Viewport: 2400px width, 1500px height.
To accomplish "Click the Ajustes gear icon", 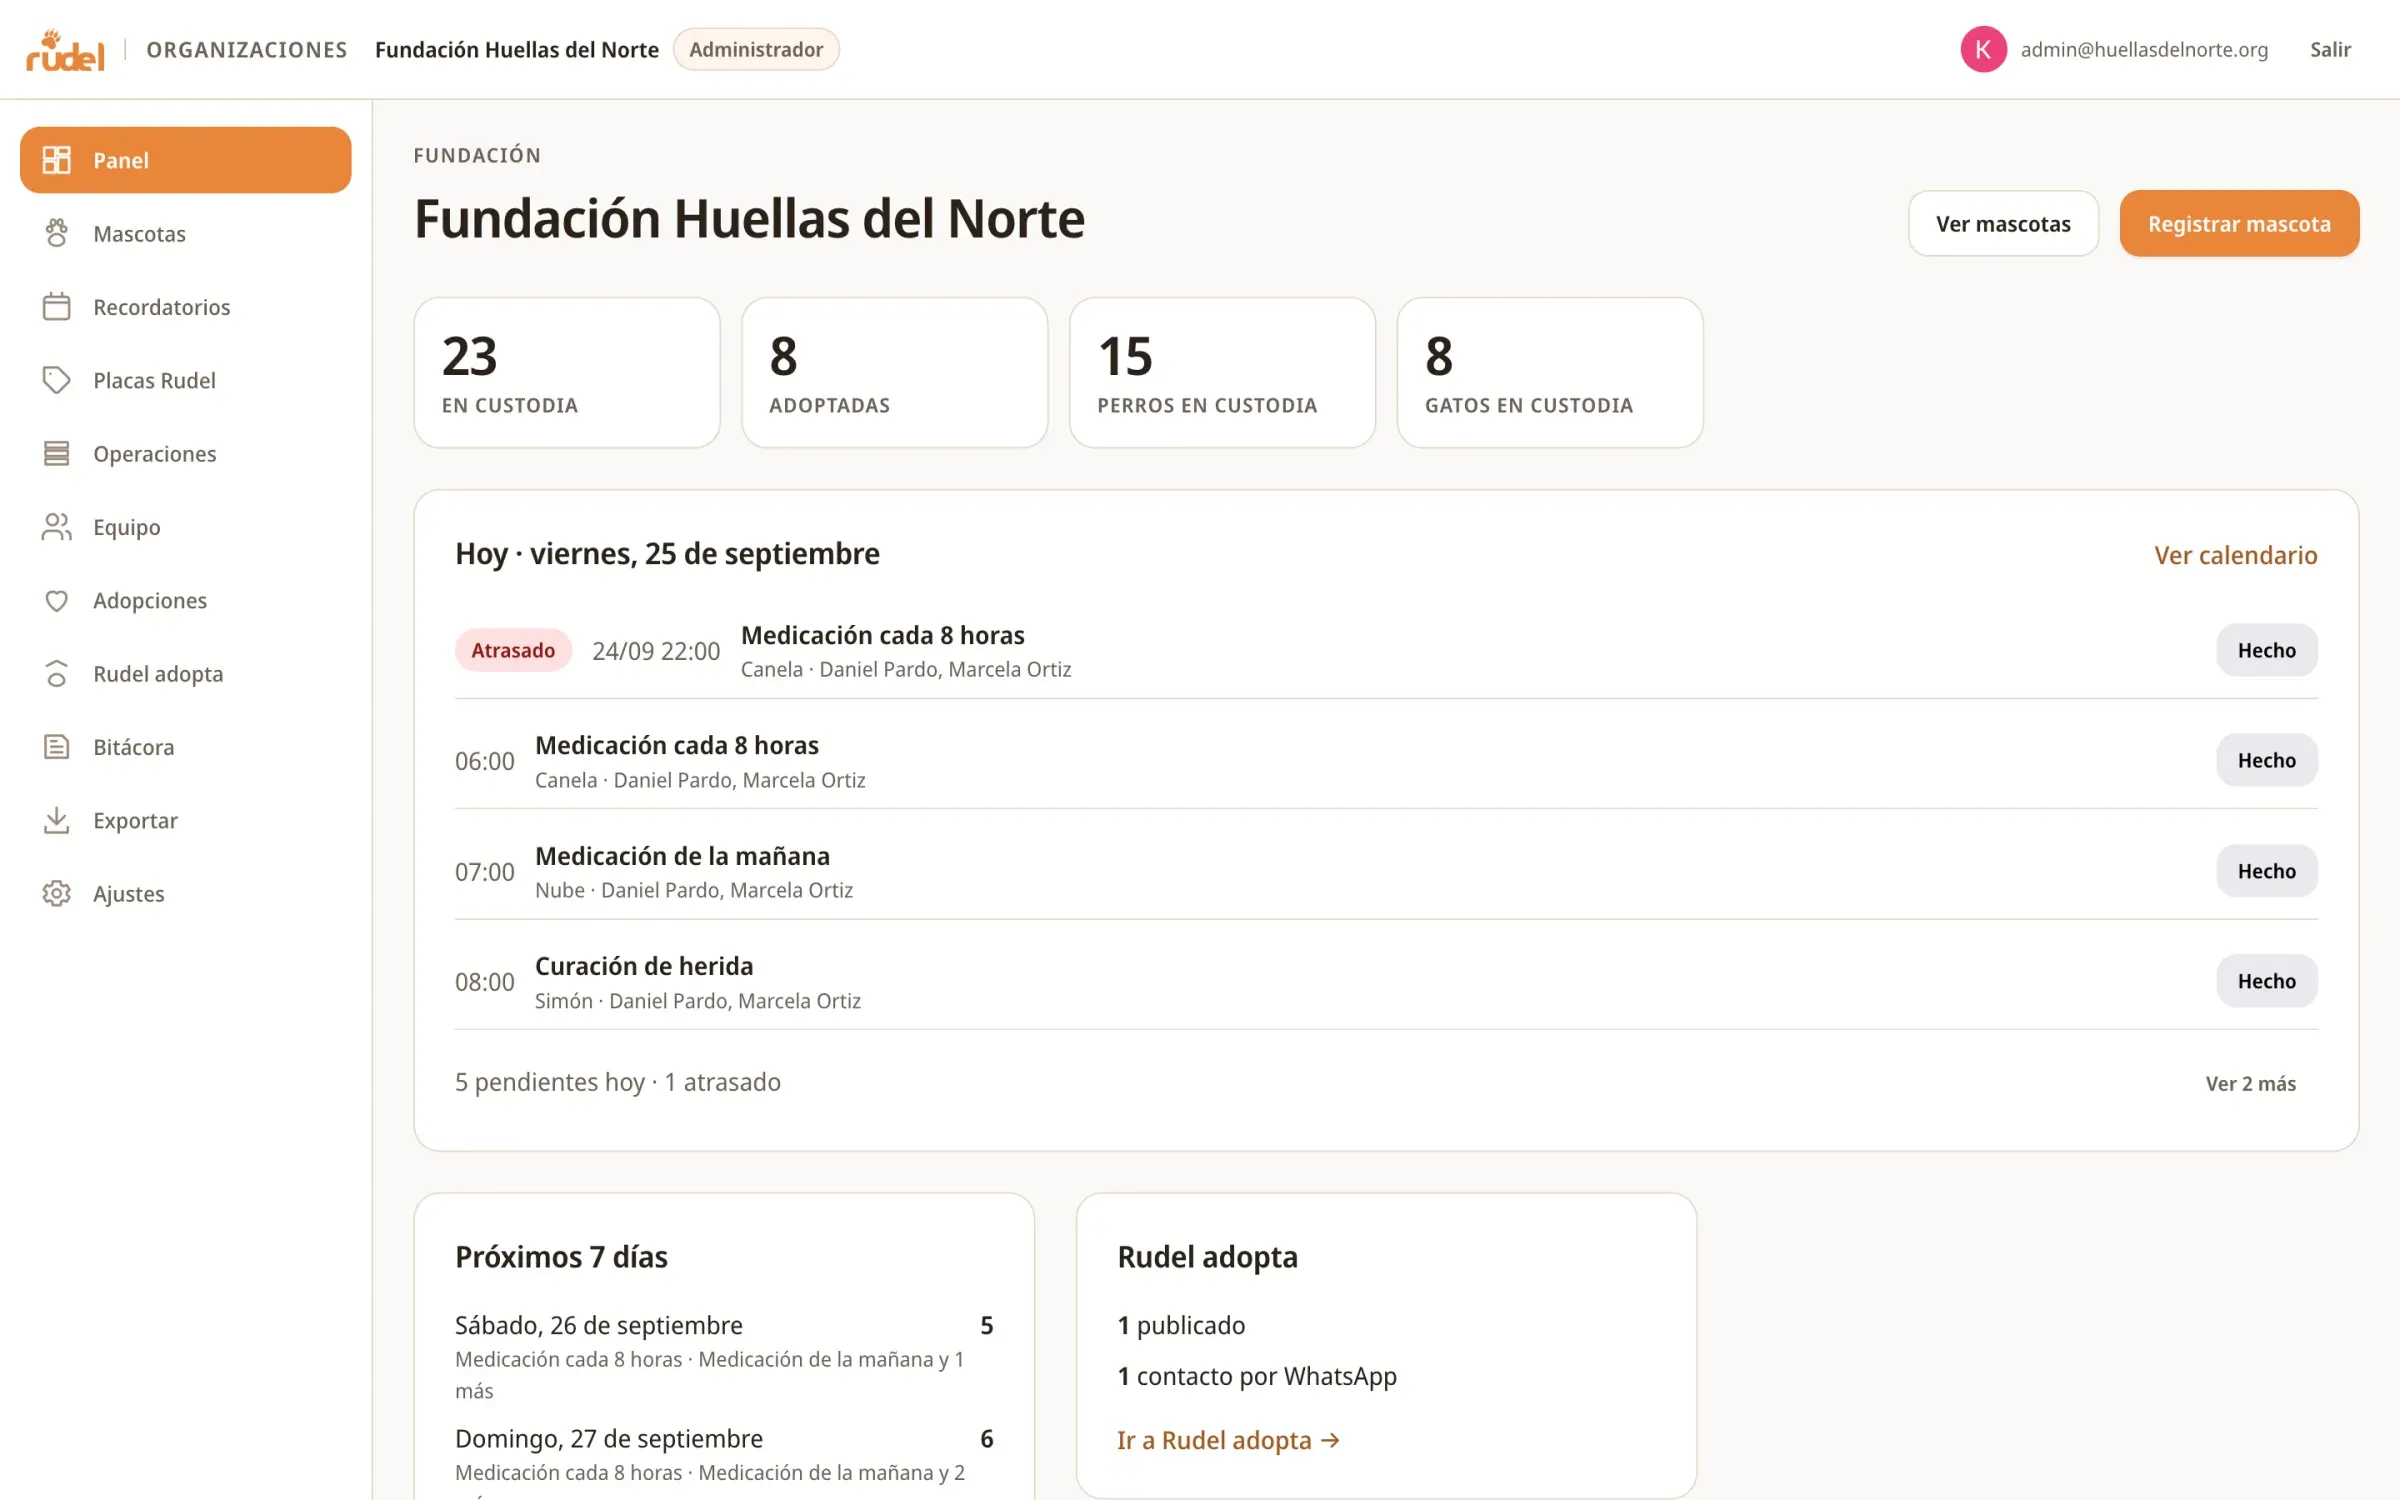I will 57,893.
